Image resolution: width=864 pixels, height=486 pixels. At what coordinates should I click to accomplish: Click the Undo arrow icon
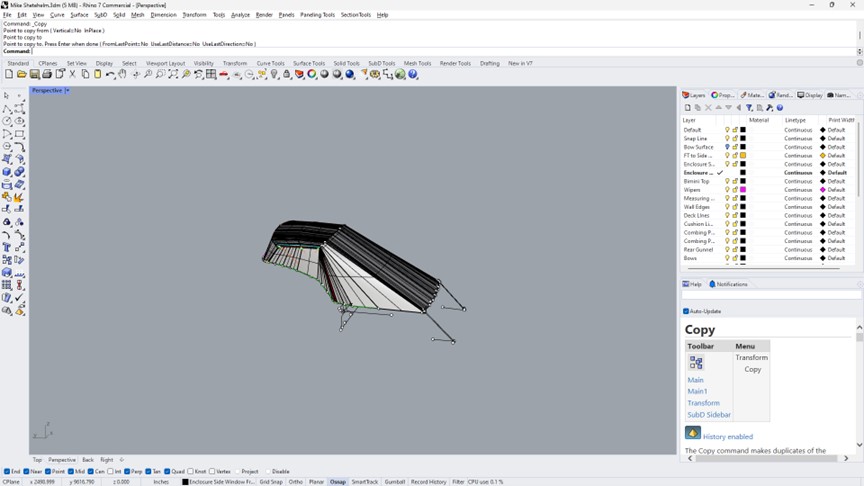coord(110,74)
